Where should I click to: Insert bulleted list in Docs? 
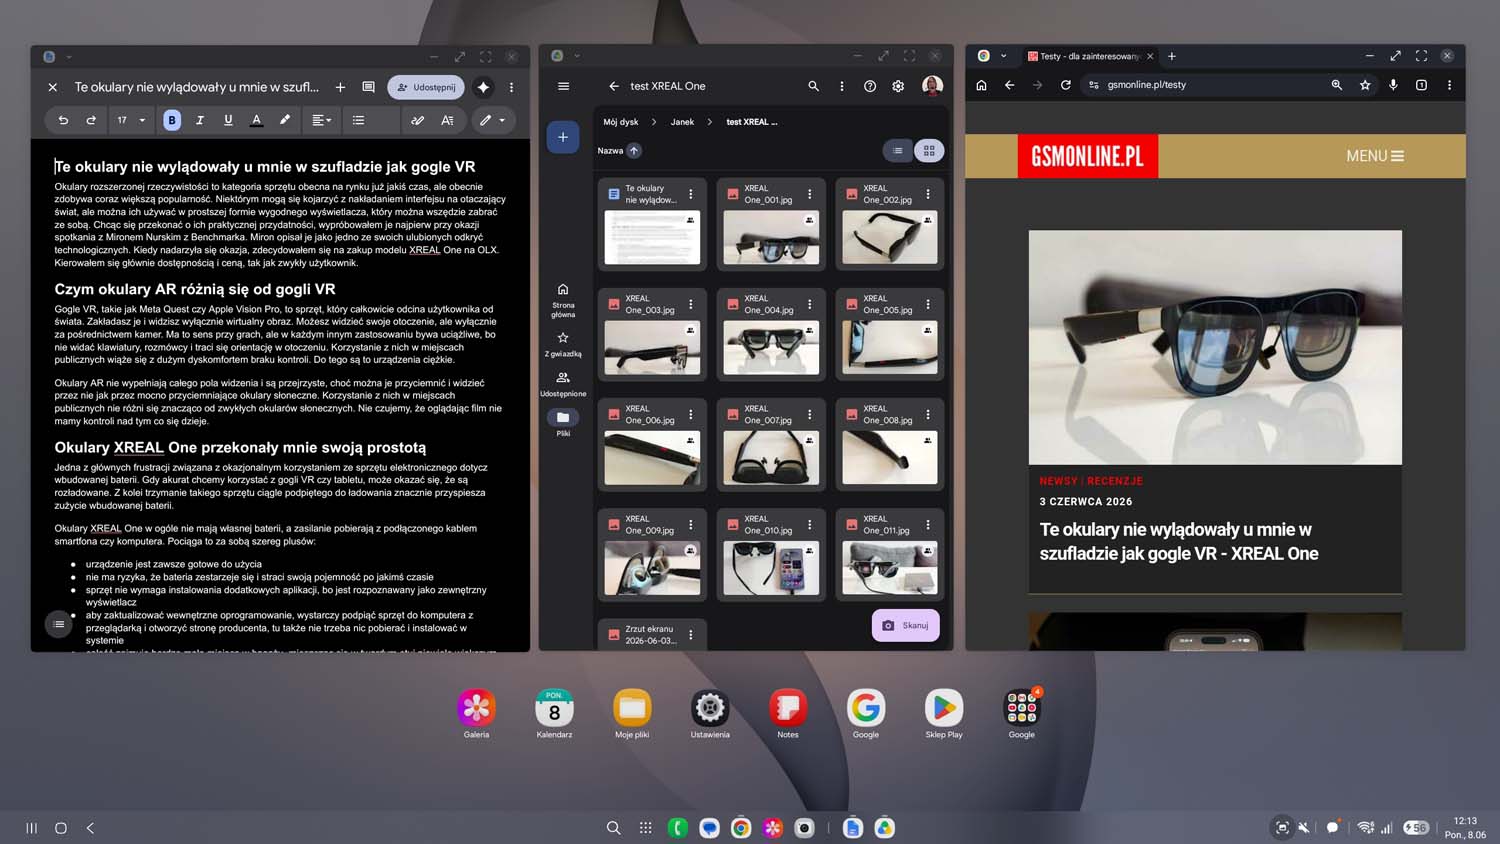point(358,120)
